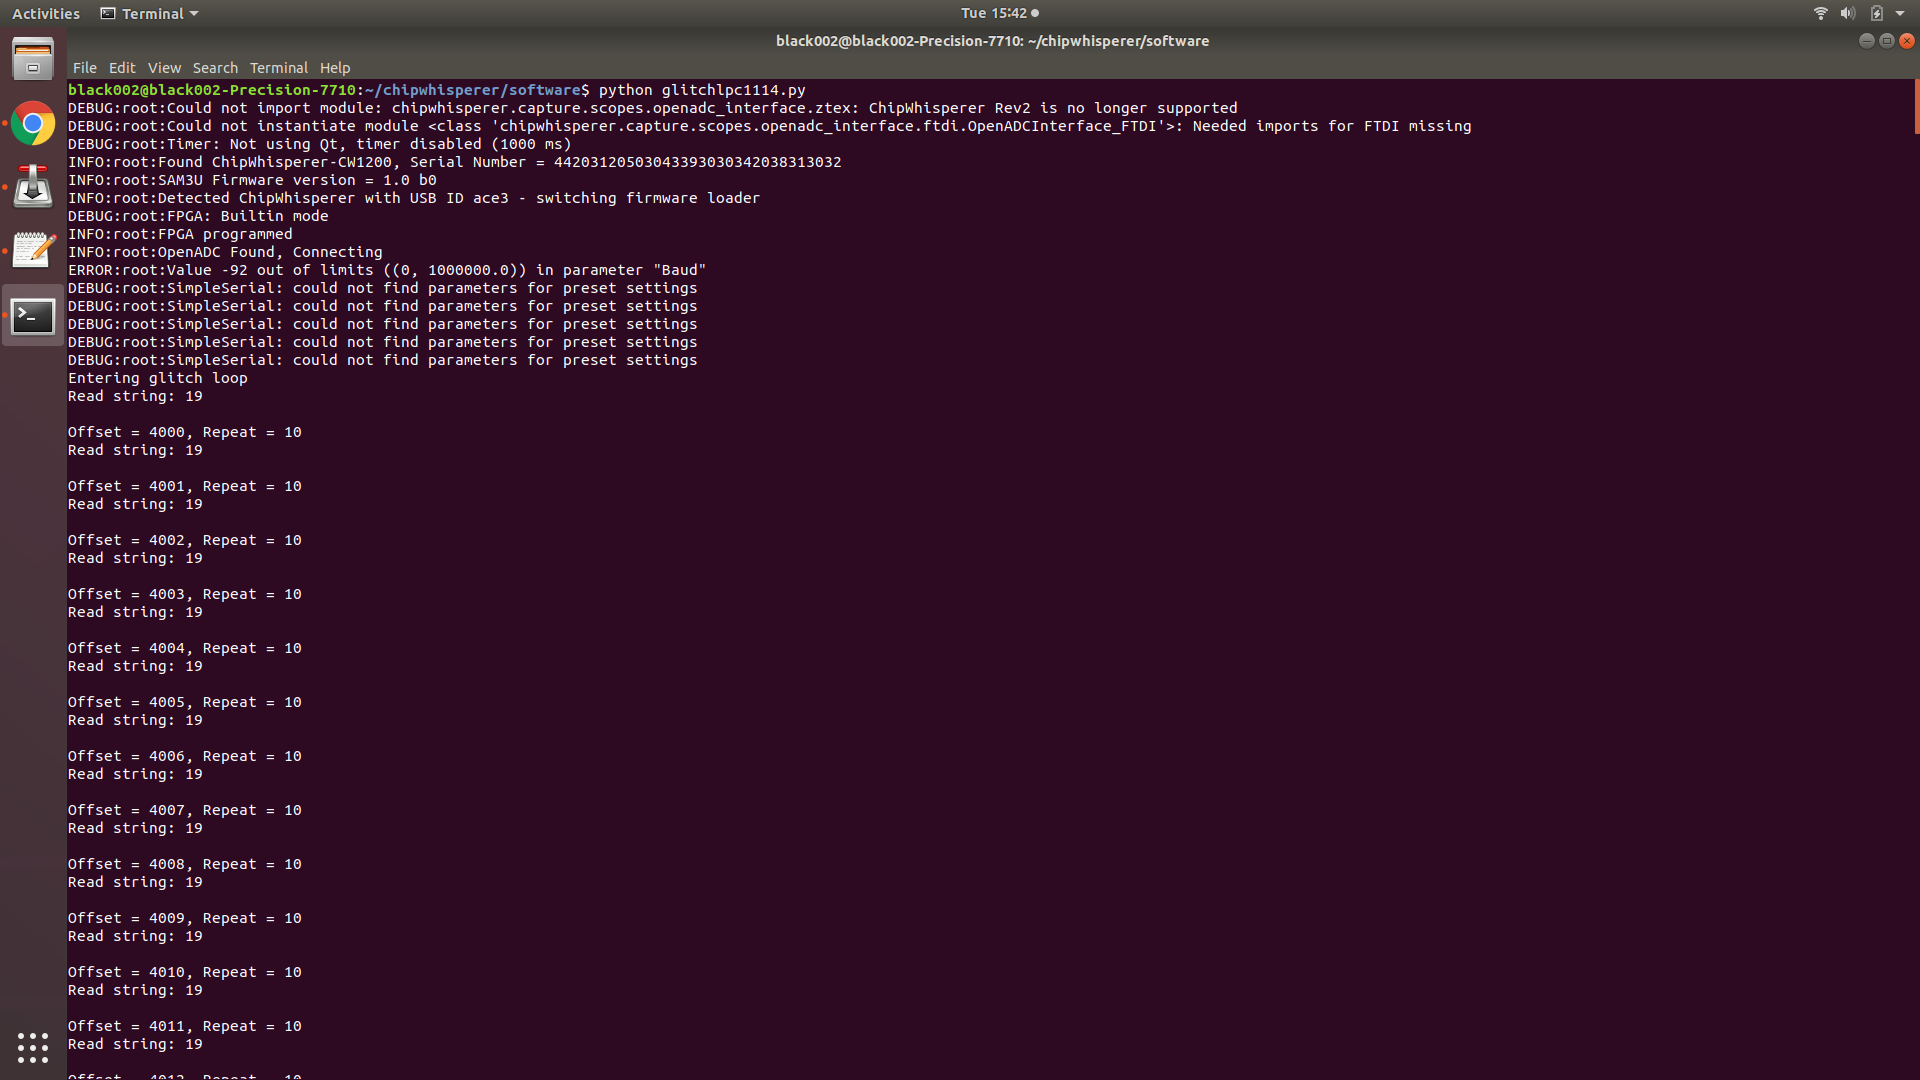Click the ERROR Baud out of limits line
This screenshot has height=1080, width=1920.
pos(387,270)
